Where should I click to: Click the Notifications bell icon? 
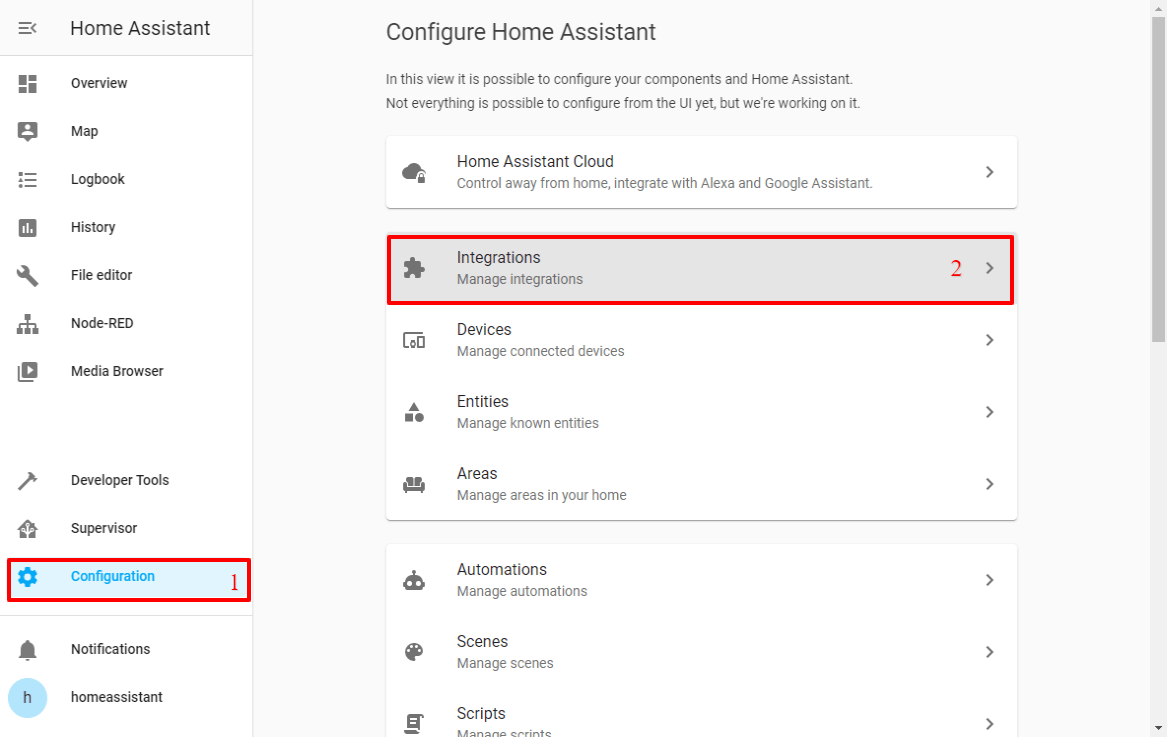click(x=28, y=650)
